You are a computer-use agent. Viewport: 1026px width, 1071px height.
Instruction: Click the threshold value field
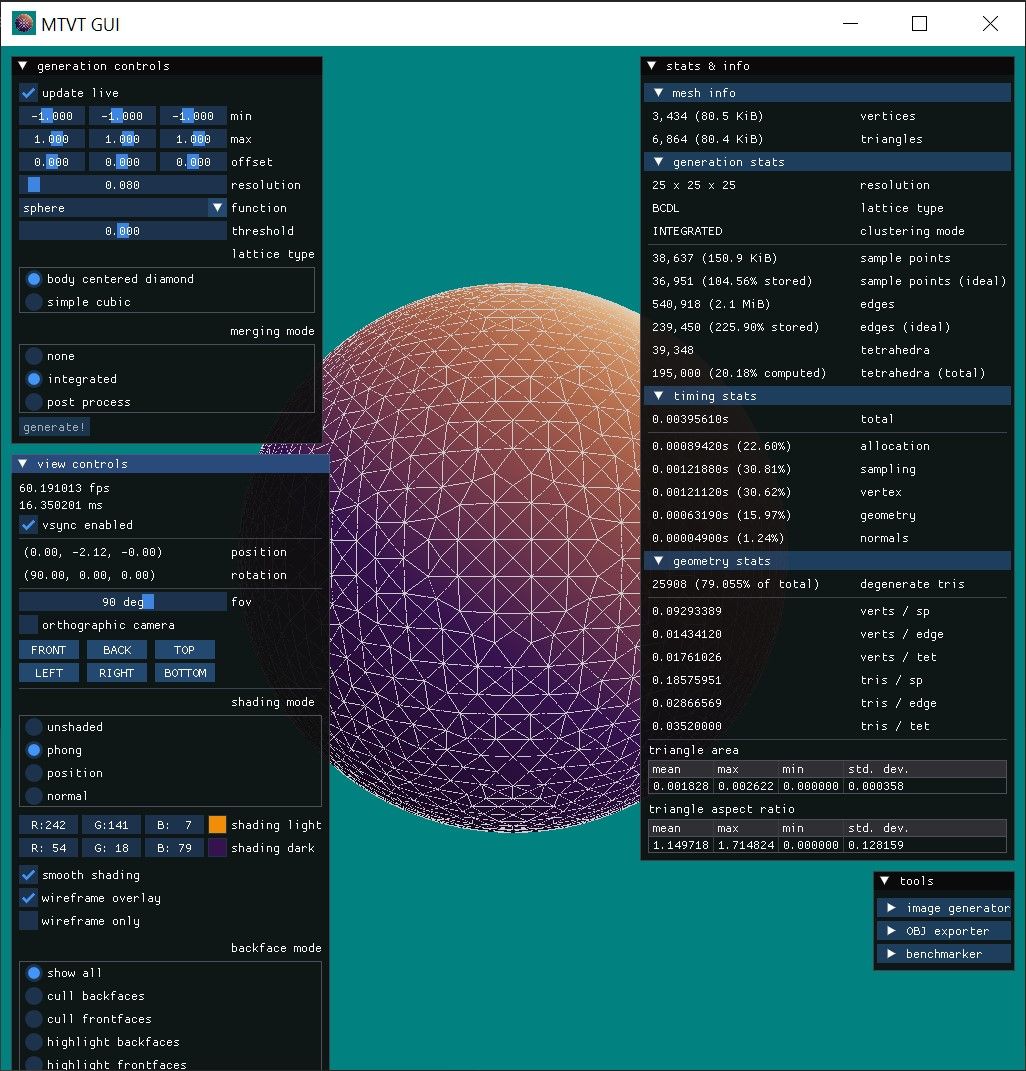(x=123, y=231)
